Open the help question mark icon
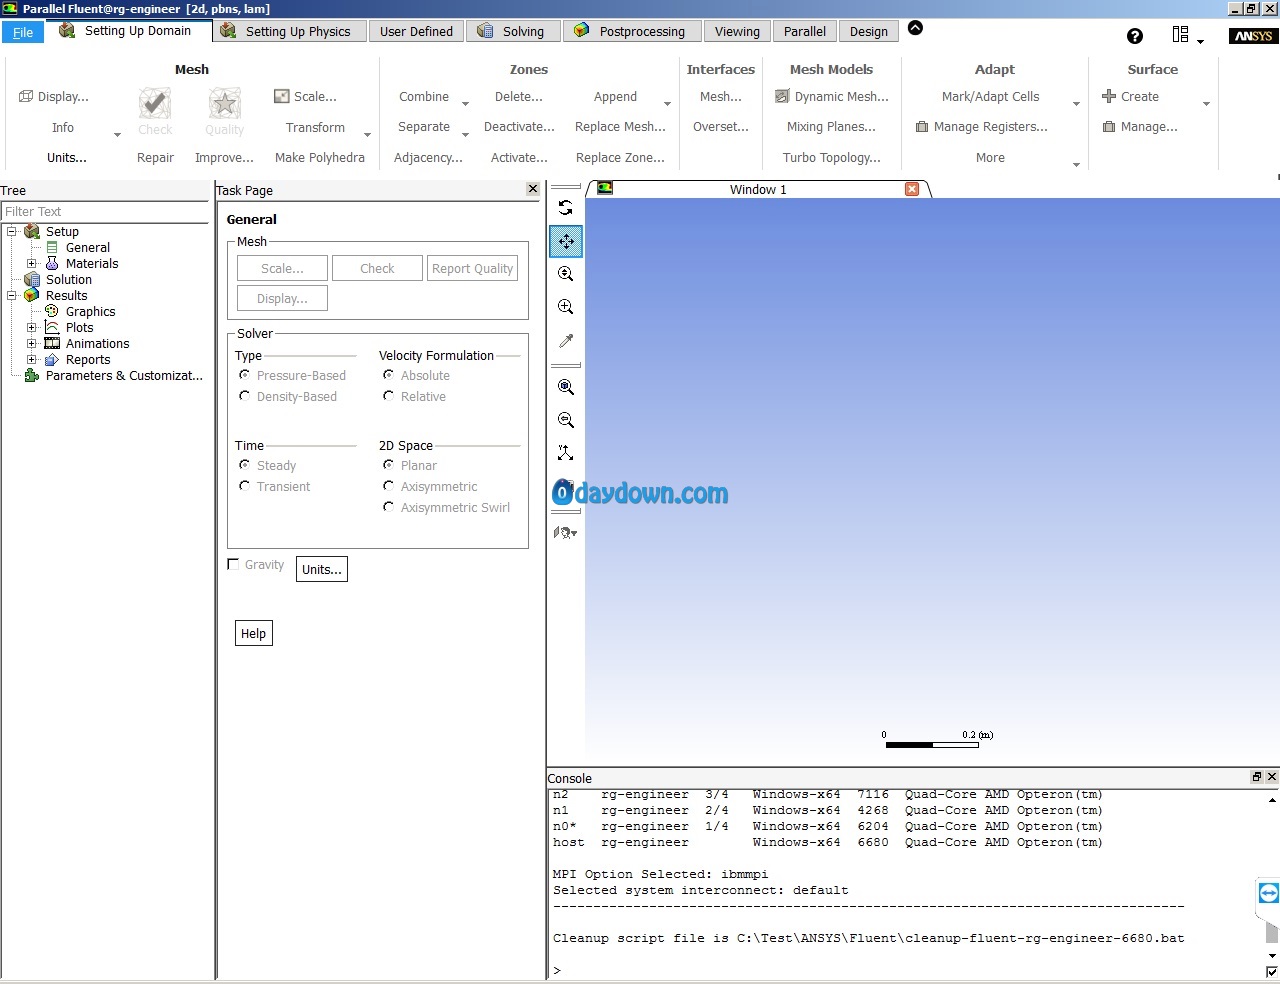 pyautogui.click(x=1135, y=36)
